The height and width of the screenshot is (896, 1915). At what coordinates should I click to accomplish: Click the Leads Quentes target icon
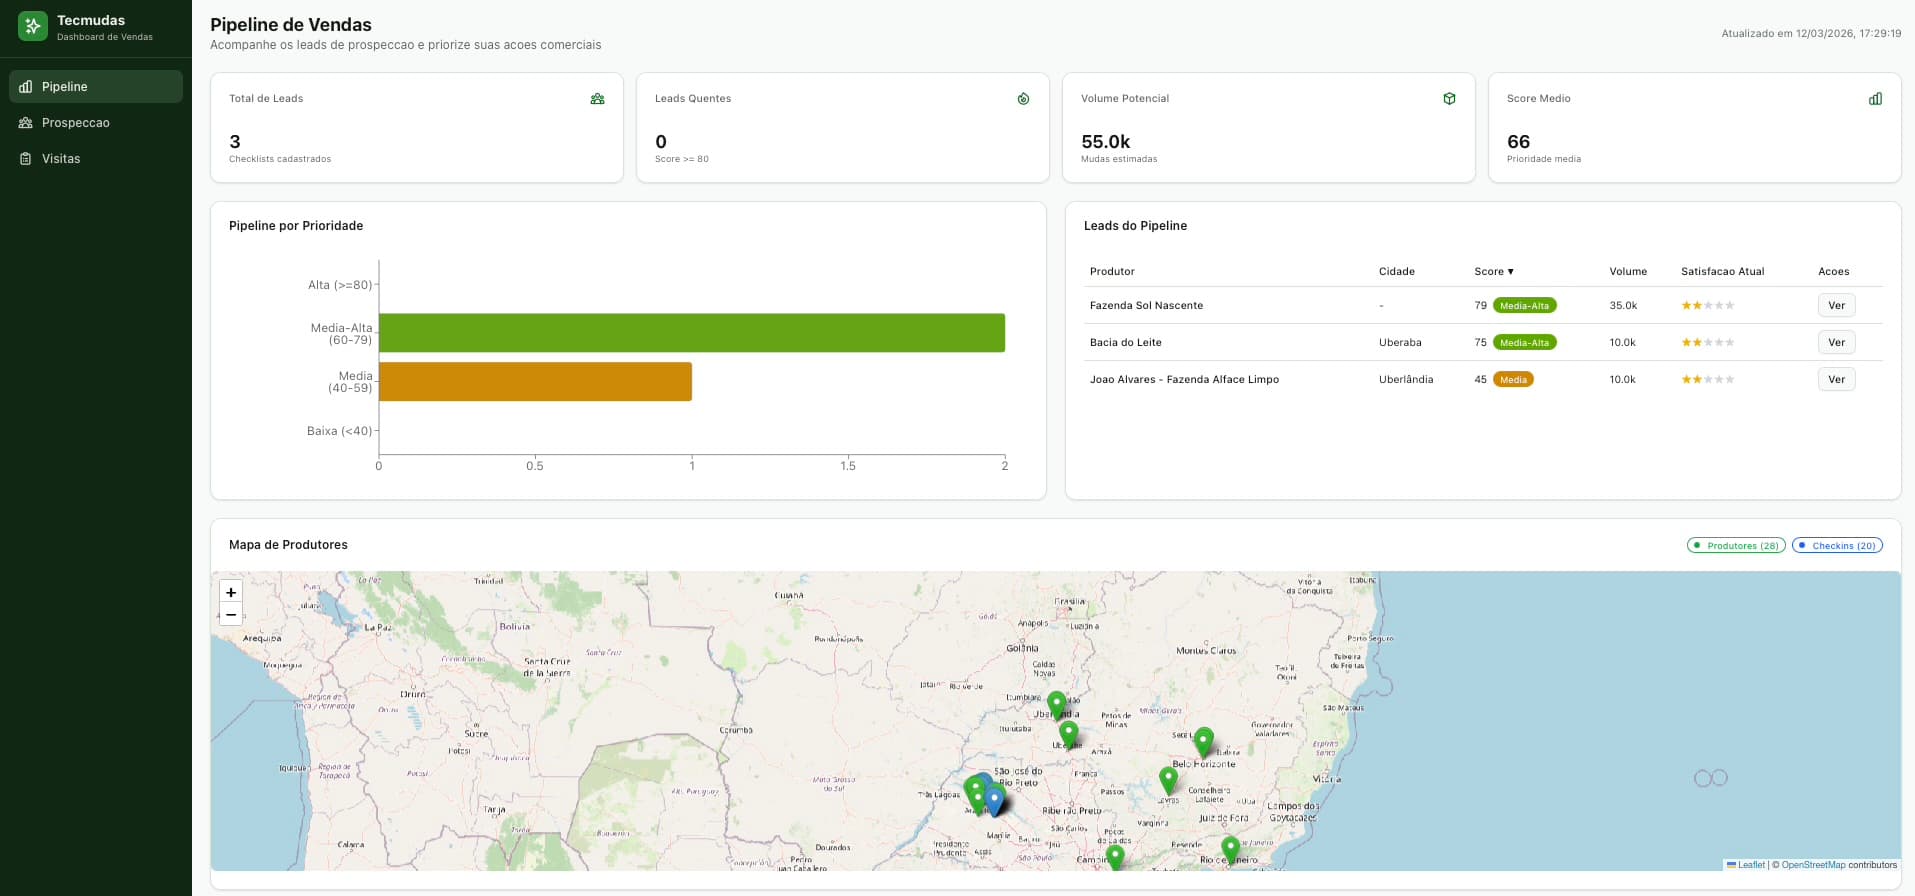pos(1023,99)
